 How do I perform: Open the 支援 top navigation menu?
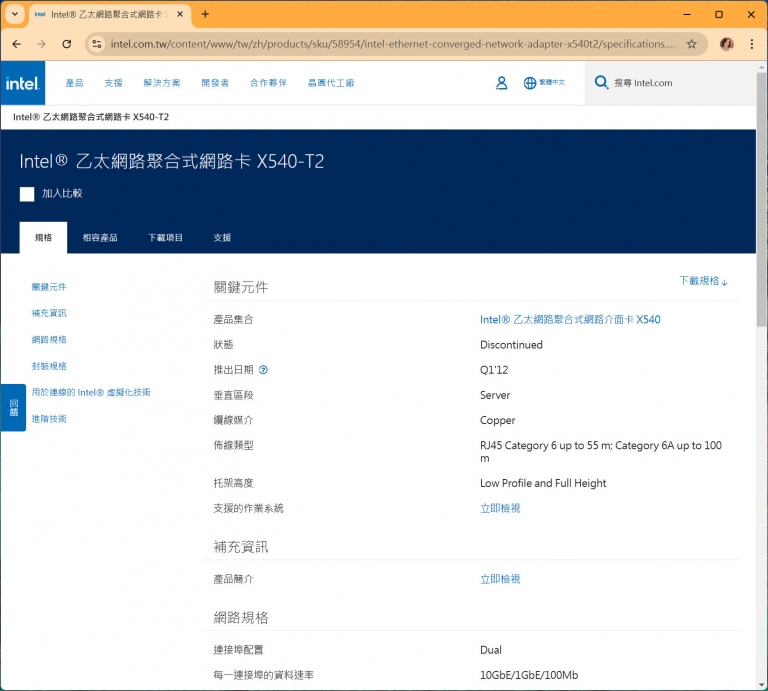click(113, 83)
